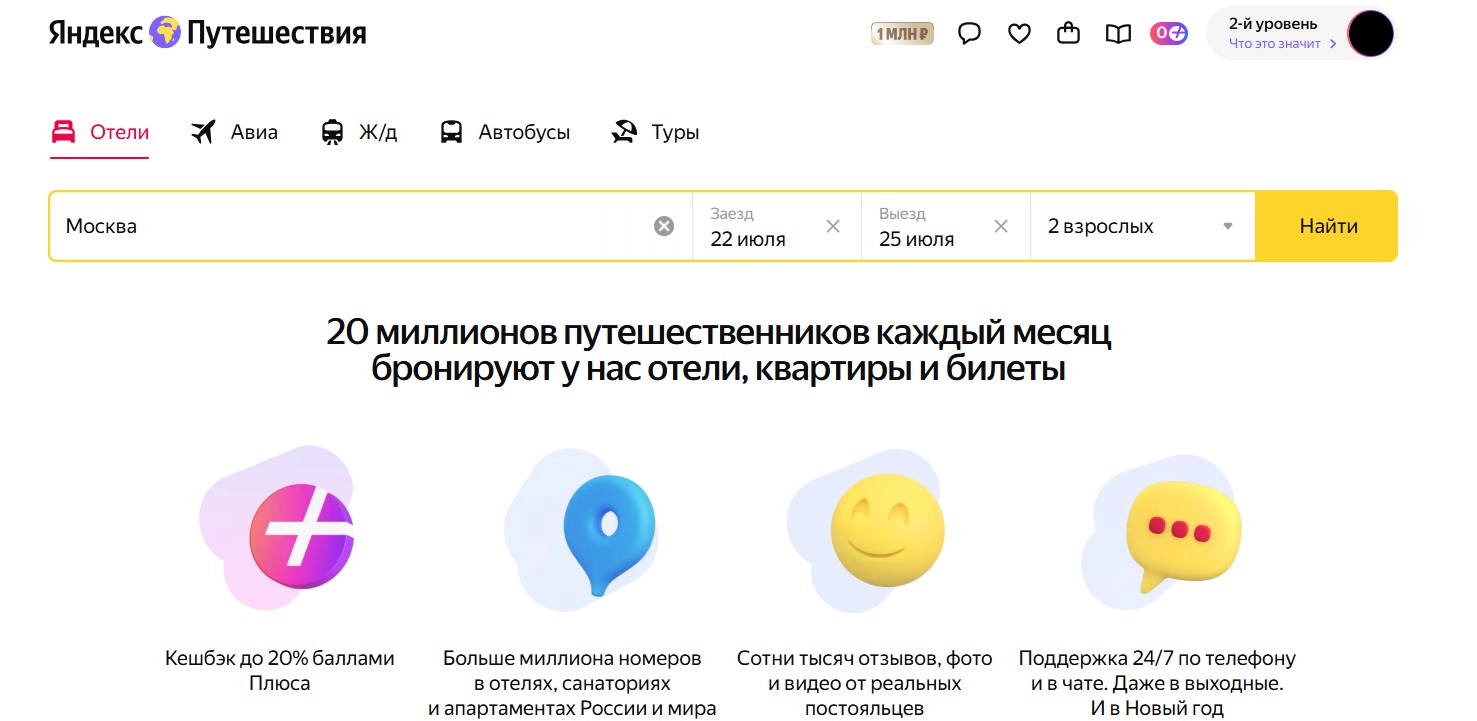Open favorites via the heart icon

click(x=1019, y=34)
